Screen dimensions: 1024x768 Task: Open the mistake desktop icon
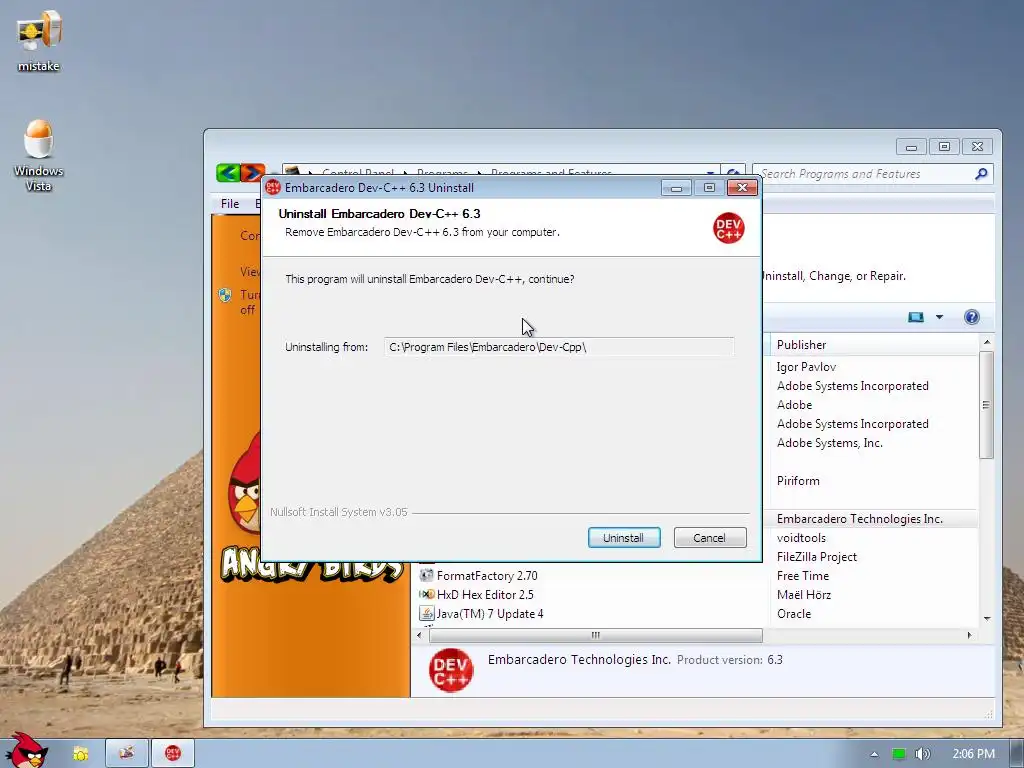(x=39, y=40)
